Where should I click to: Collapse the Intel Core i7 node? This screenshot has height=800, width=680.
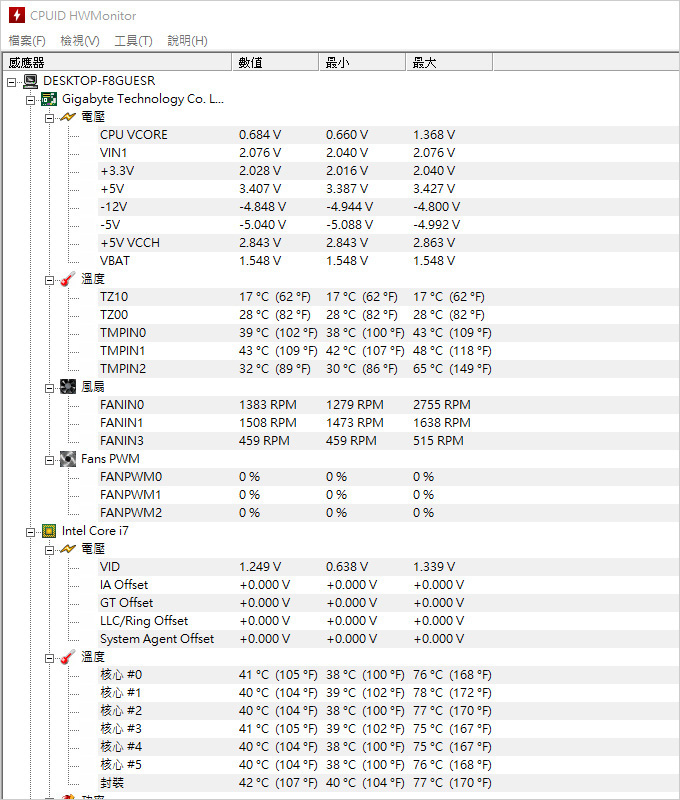point(31,532)
